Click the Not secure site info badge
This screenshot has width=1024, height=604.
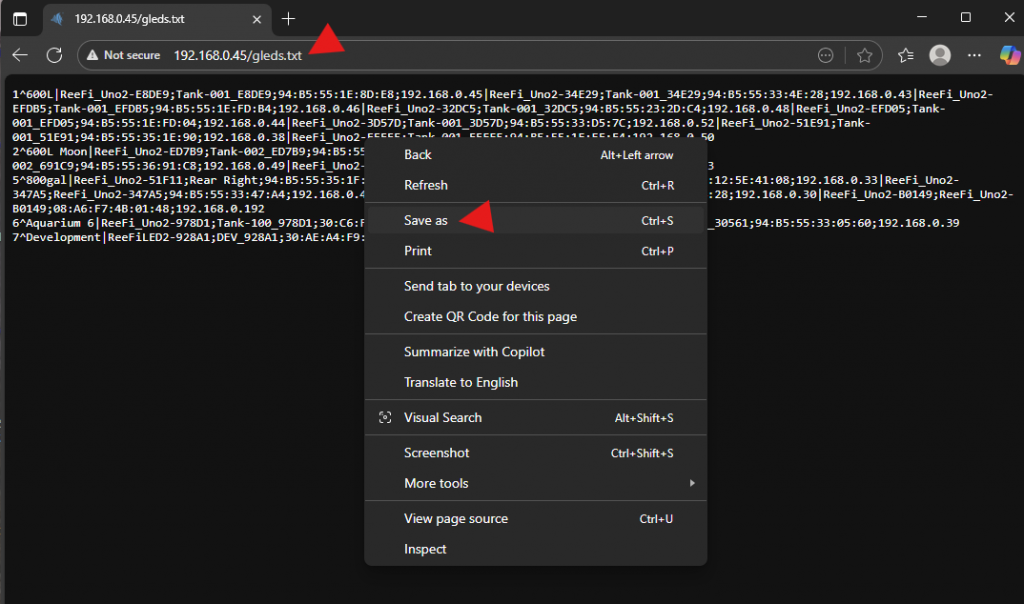[x=122, y=56]
